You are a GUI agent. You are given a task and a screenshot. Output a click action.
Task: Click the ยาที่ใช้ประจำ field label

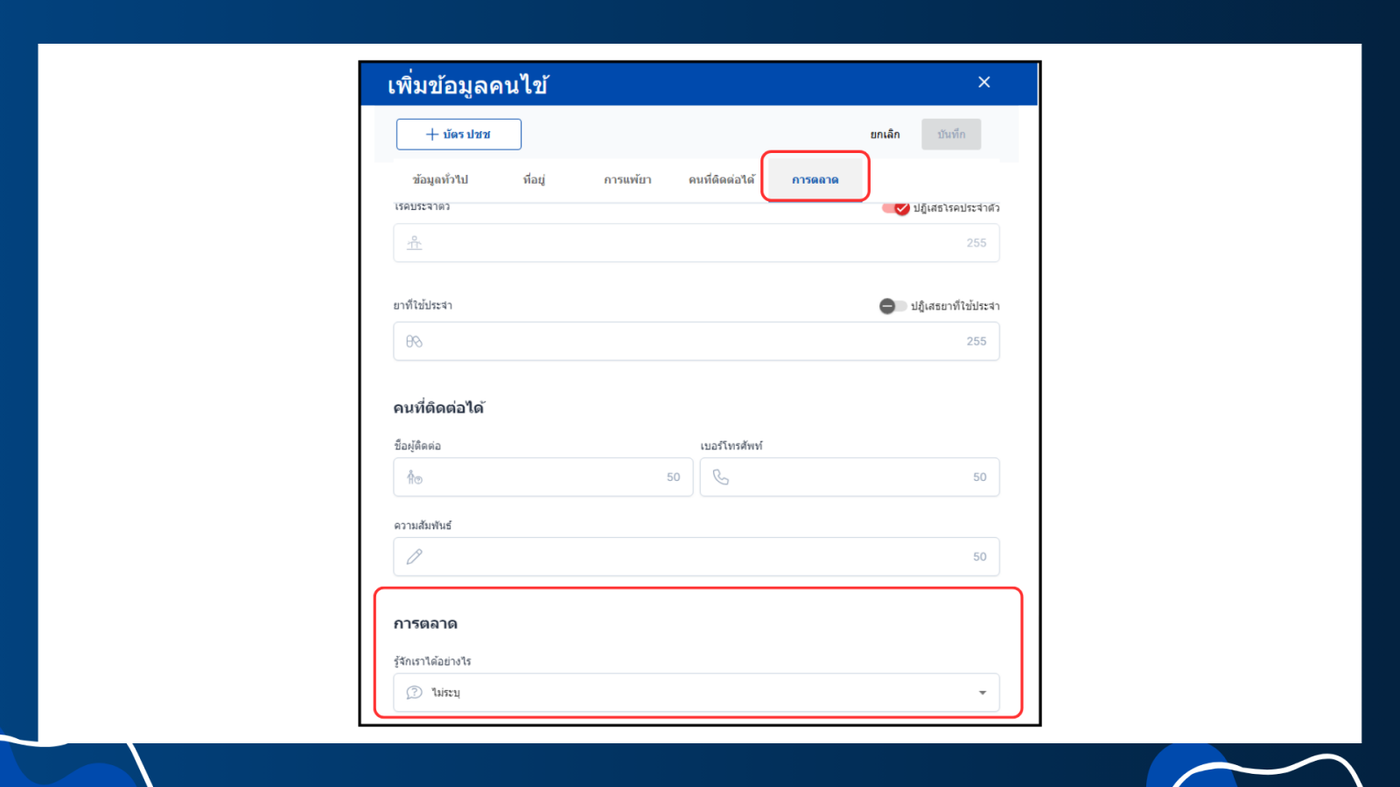[423, 306]
